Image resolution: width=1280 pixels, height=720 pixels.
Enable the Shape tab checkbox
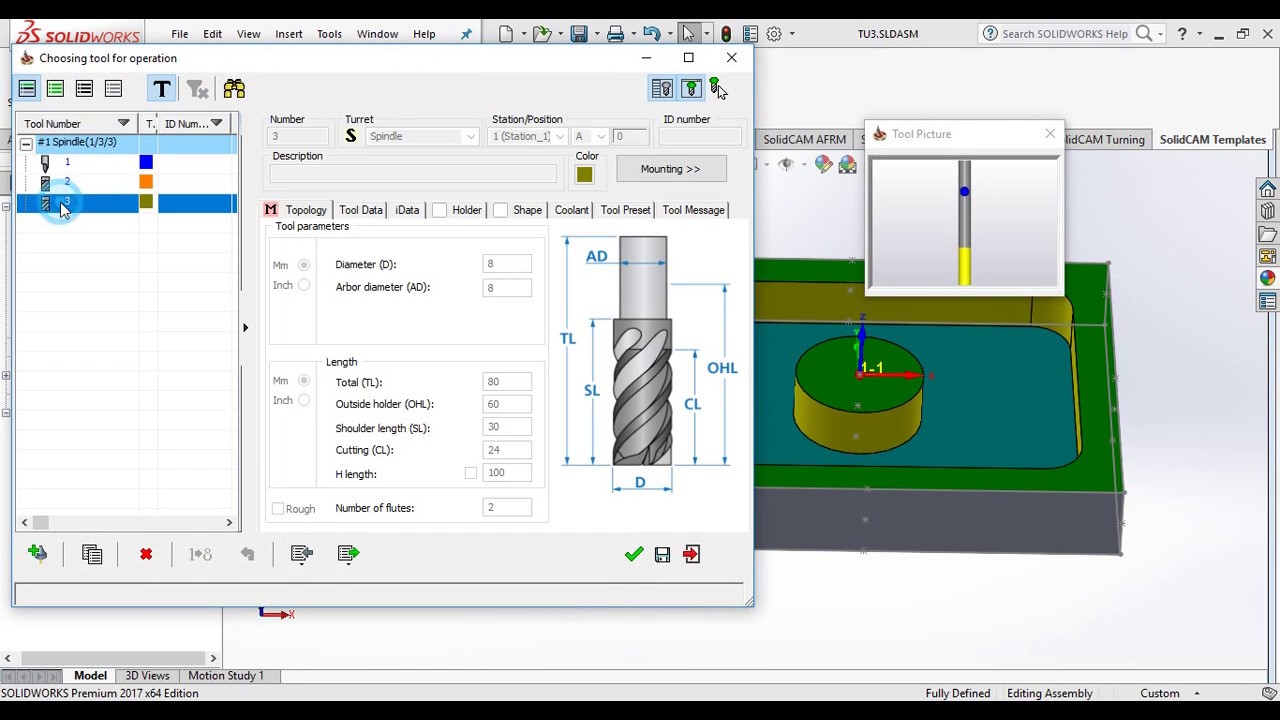501,210
